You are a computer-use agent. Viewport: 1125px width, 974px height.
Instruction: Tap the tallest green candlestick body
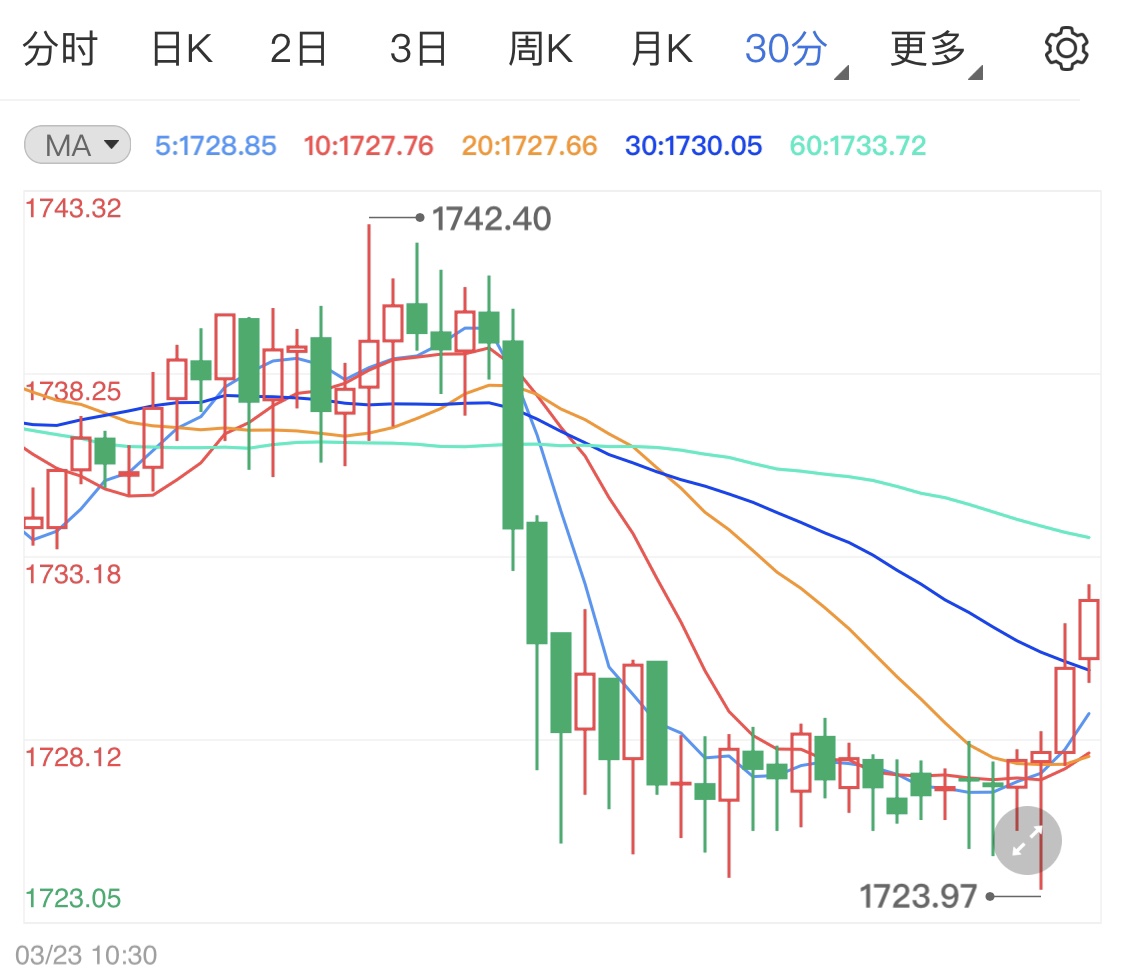click(x=513, y=435)
